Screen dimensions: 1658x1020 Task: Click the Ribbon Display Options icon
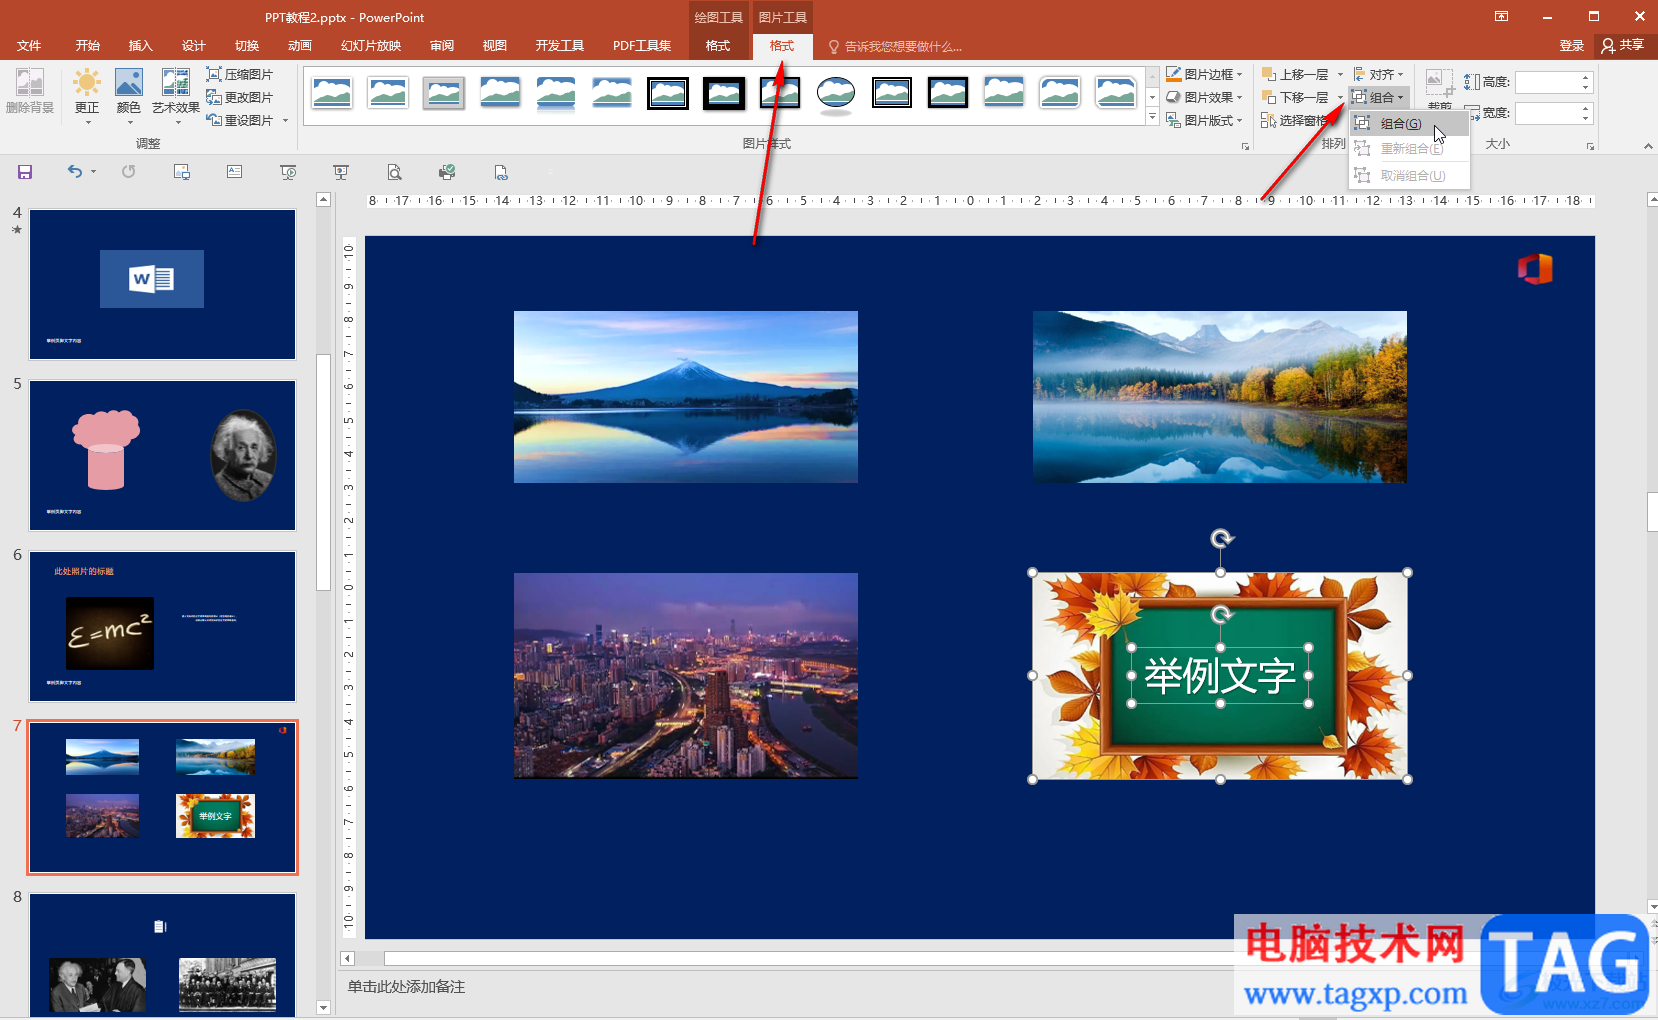click(1501, 17)
